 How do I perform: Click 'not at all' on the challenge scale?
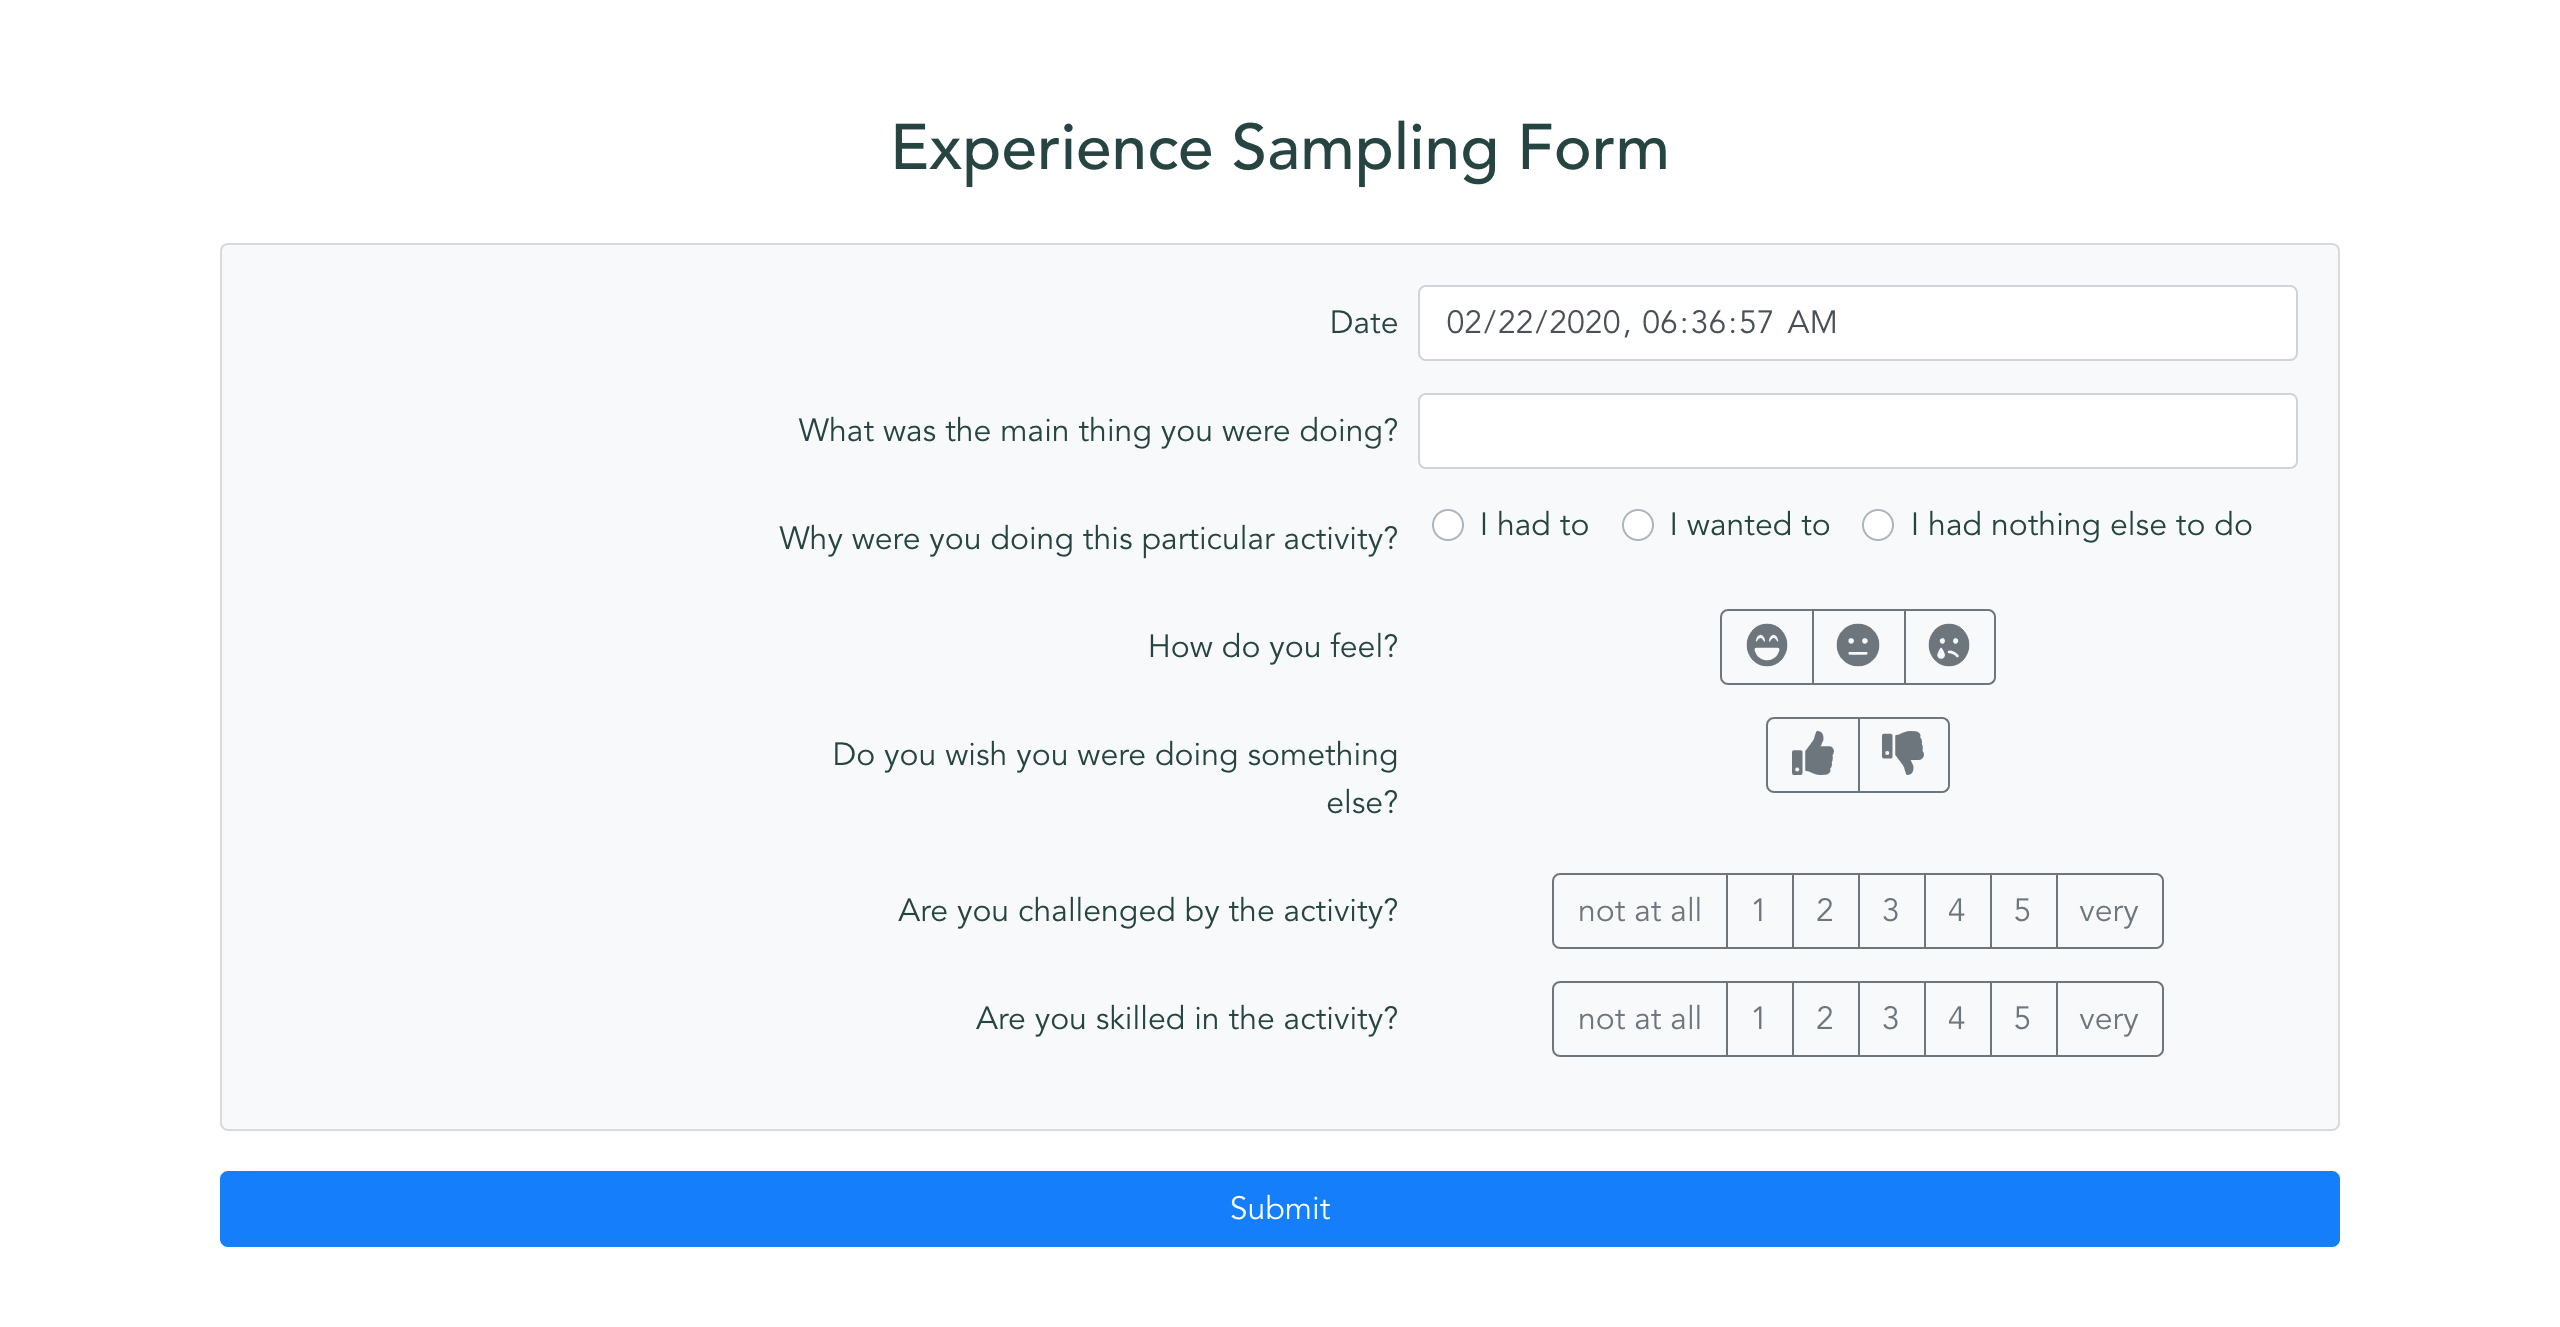pyautogui.click(x=1636, y=911)
